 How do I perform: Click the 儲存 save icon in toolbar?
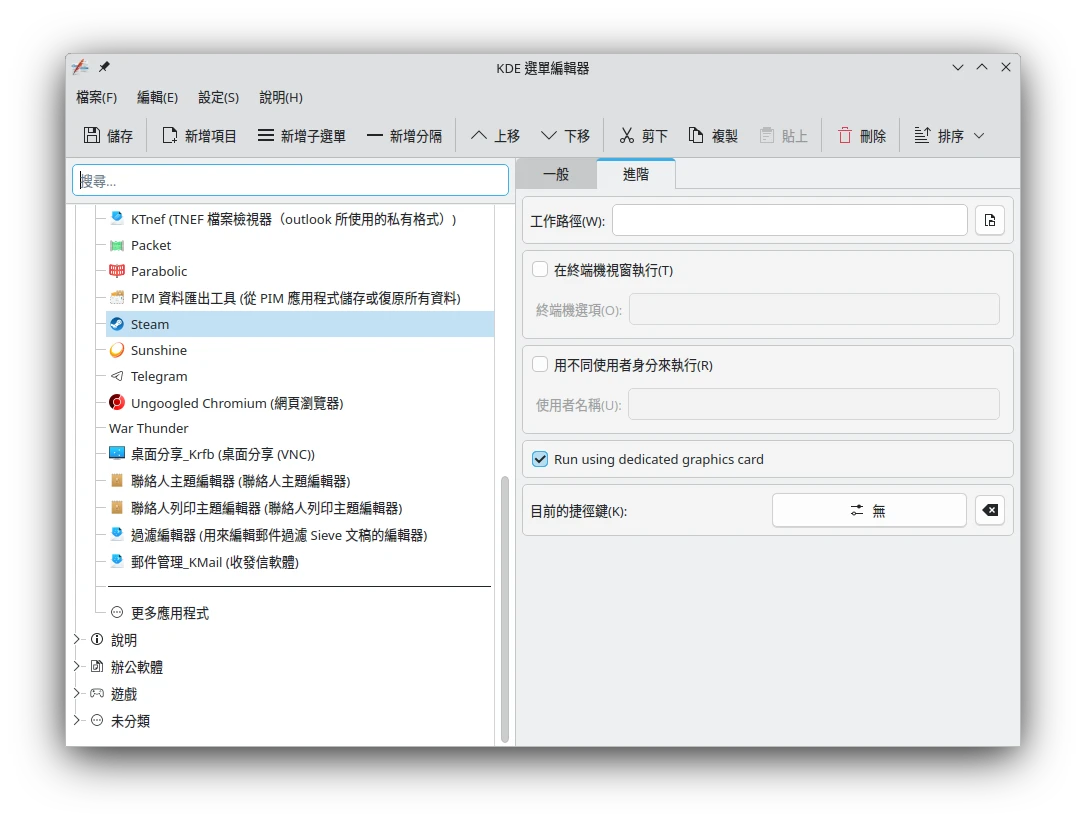click(x=92, y=136)
